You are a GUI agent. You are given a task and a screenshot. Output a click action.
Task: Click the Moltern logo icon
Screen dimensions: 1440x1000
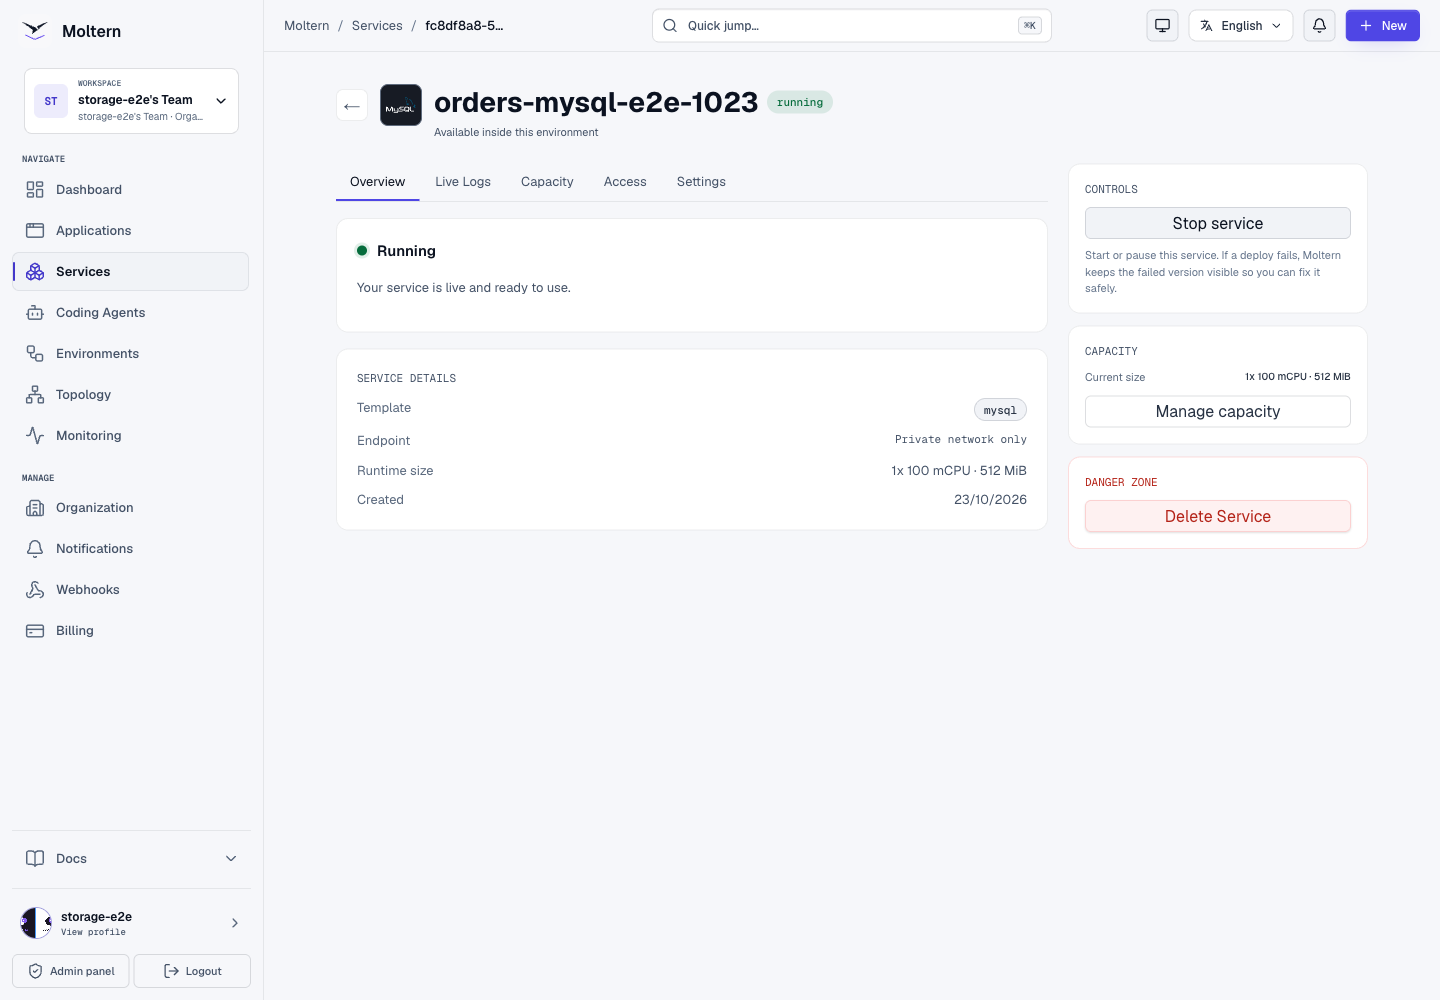35,31
